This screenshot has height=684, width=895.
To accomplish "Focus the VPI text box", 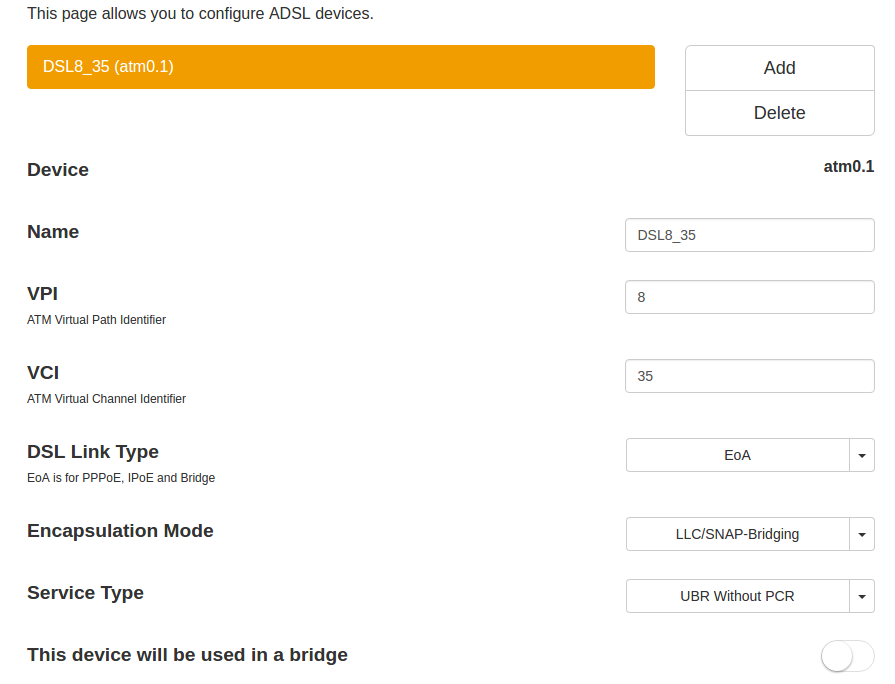I will coord(749,297).
